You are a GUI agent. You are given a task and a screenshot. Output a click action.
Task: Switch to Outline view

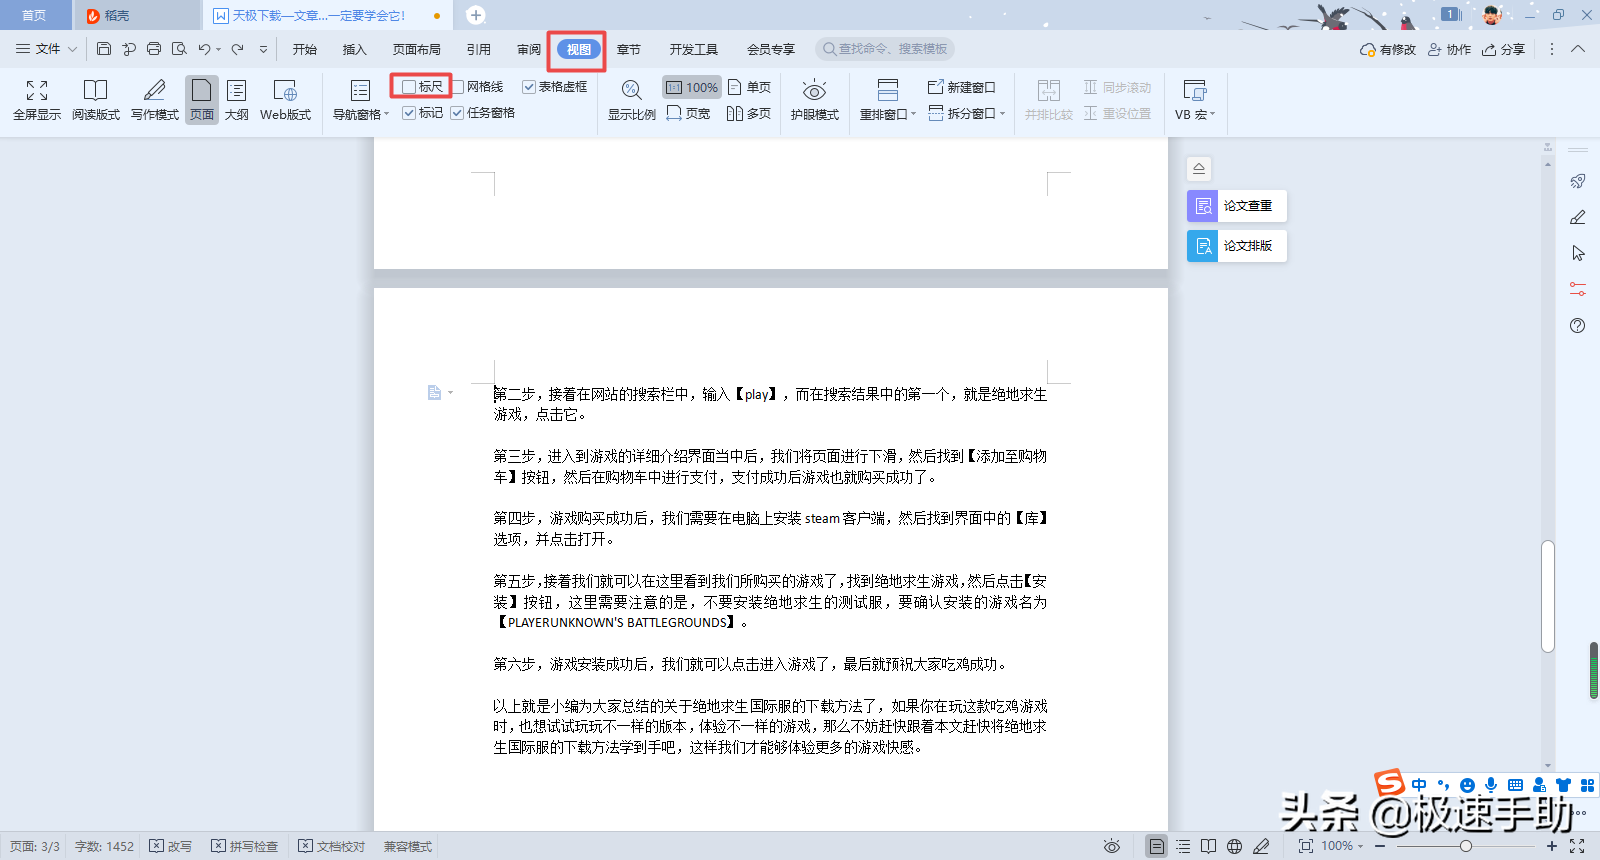(237, 100)
